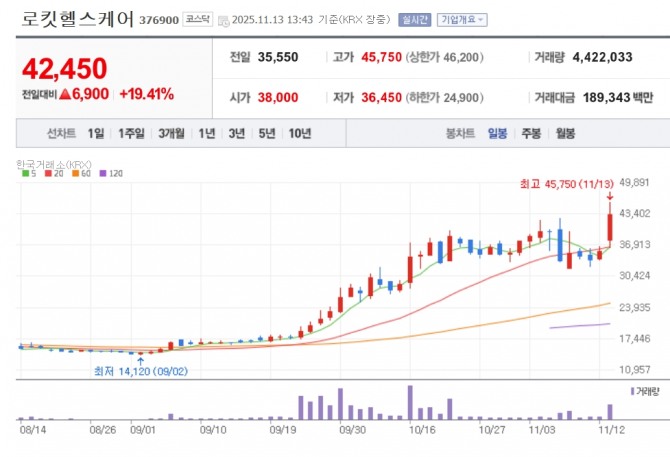Viewport: 670px width, 457px height.
Task: Show the 10년 line chart
Action: (x=300, y=133)
